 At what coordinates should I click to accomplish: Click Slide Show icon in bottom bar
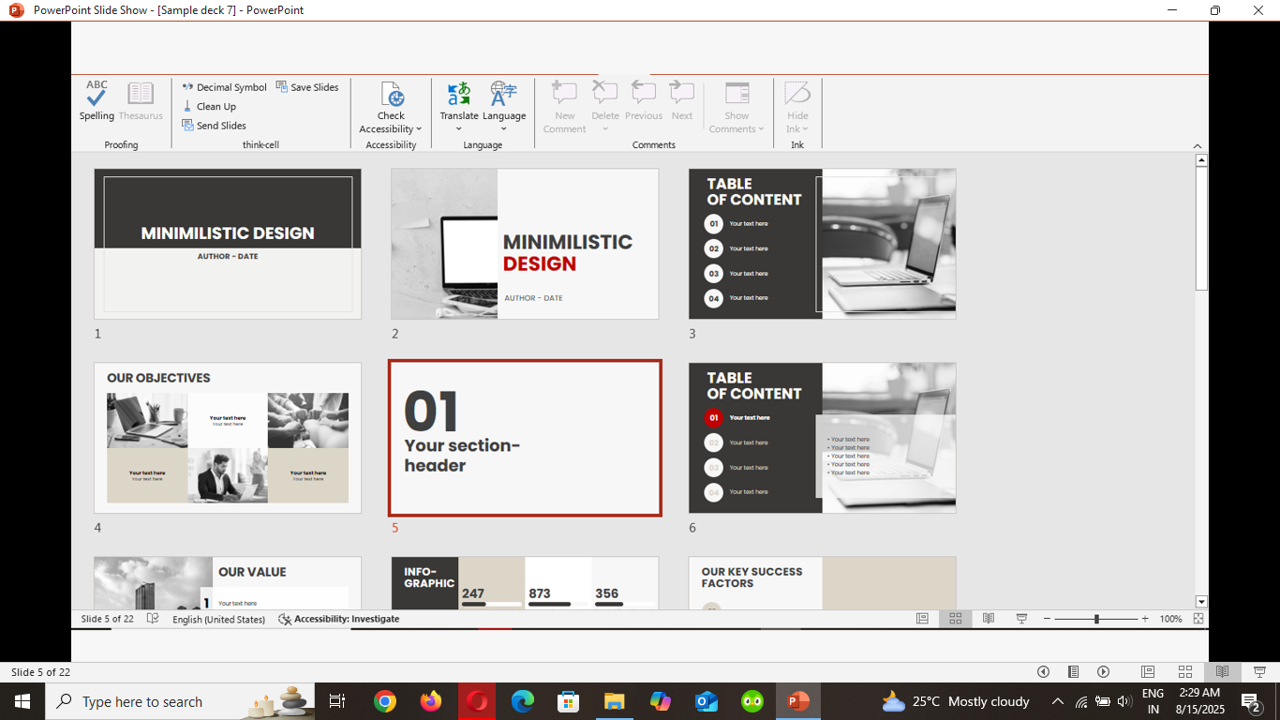click(1260, 672)
